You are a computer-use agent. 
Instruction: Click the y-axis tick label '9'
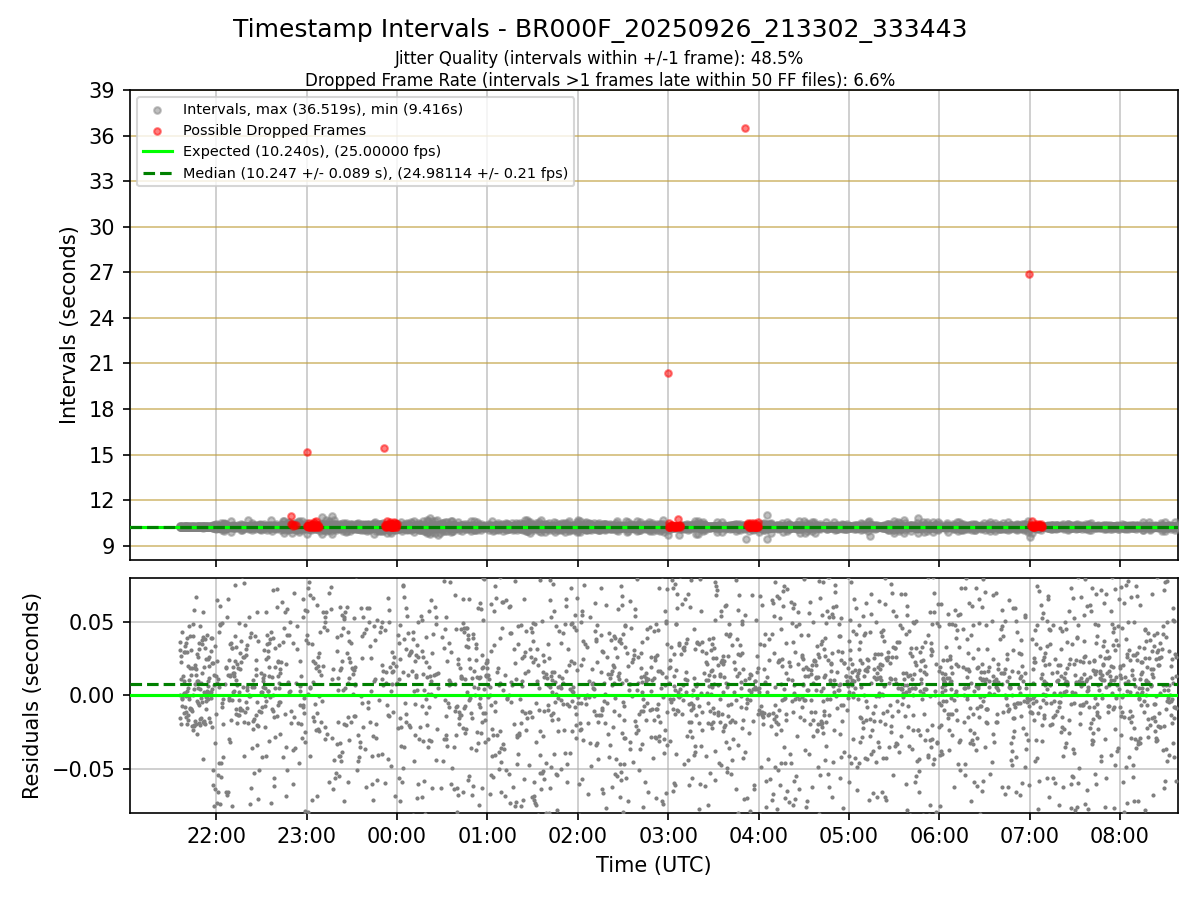[107, 546]
